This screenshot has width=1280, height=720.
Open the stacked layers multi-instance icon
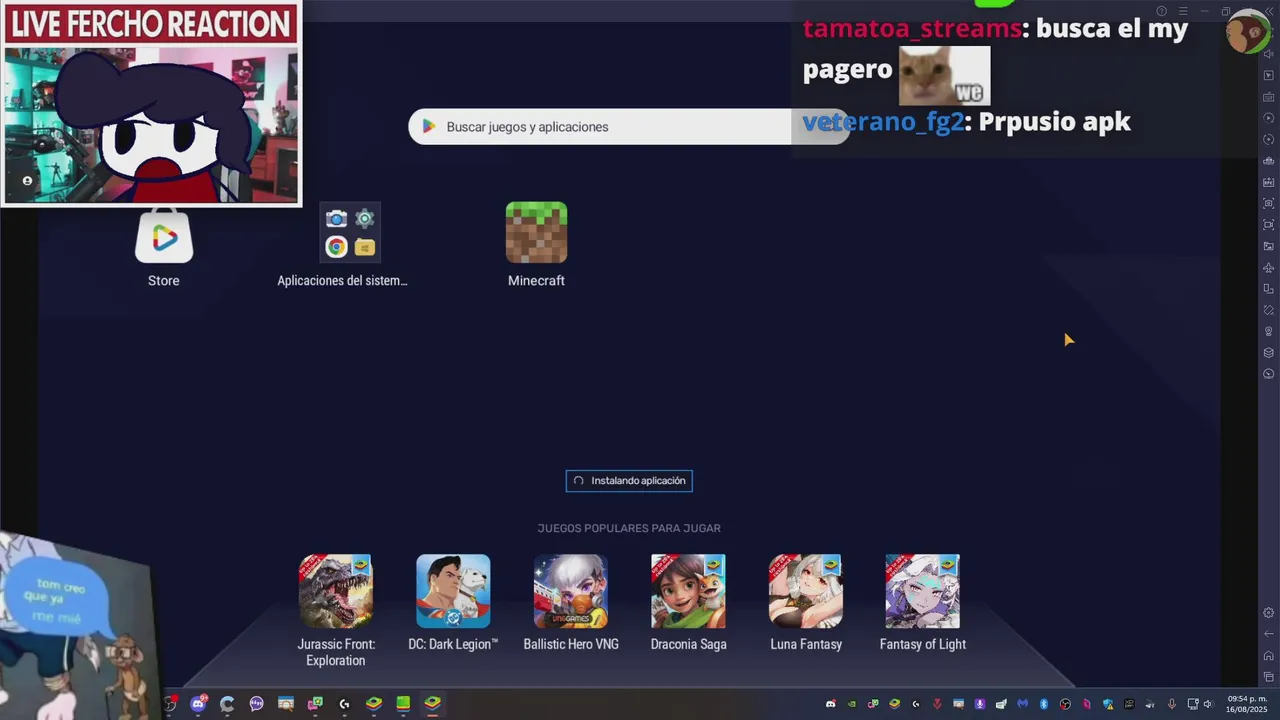point(1269,352)
